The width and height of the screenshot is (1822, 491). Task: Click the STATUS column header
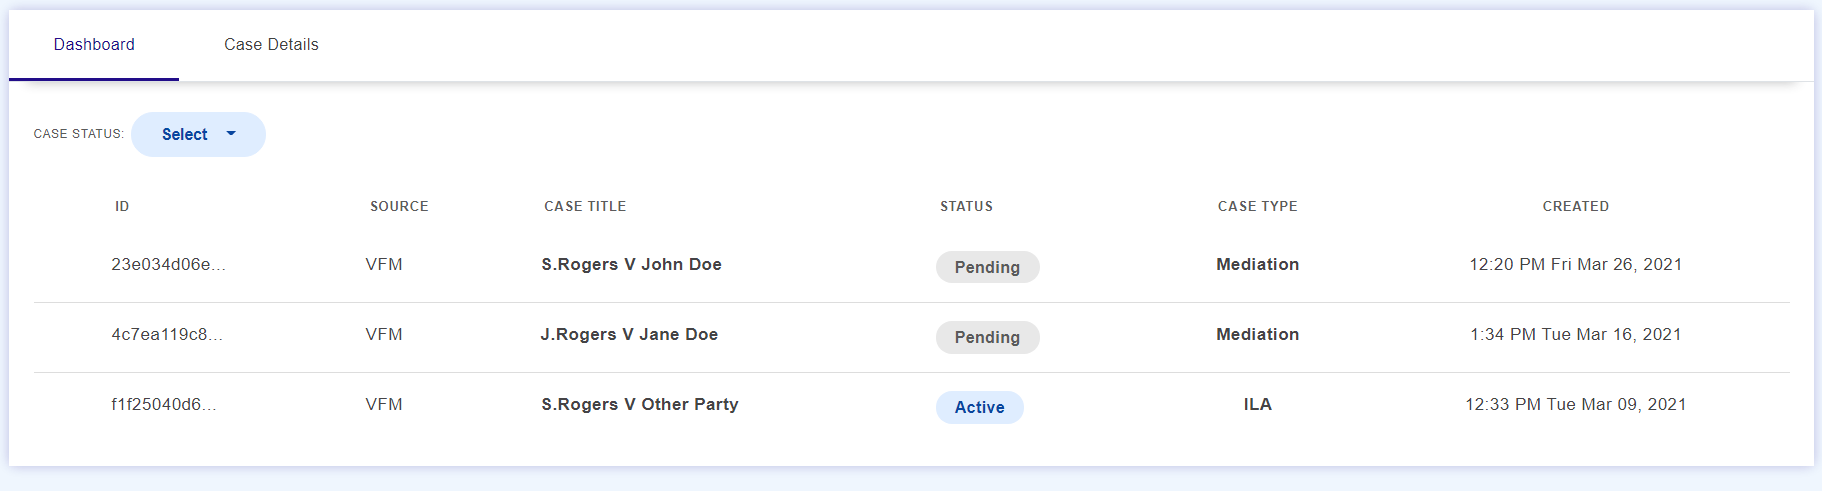966,206
